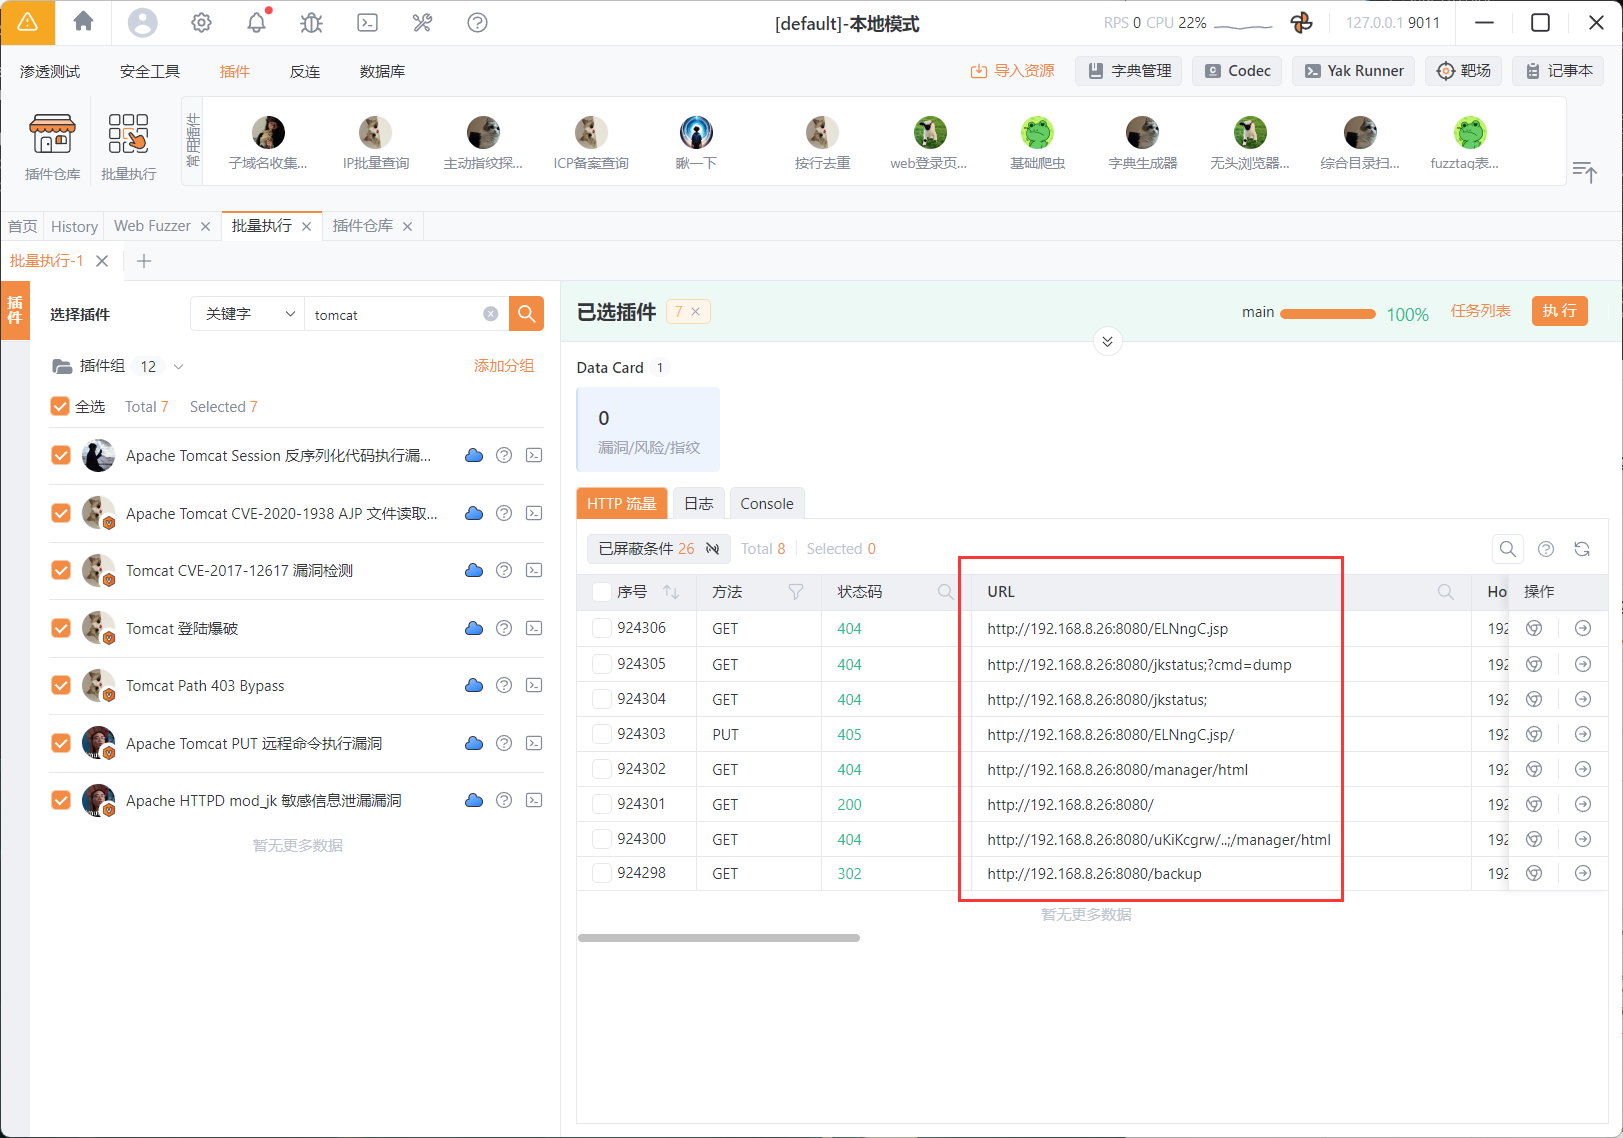Expand the 插件组 plugin group dropdown
Image resolution: width=1623 pixels, height=1138 pixels.
179,367
